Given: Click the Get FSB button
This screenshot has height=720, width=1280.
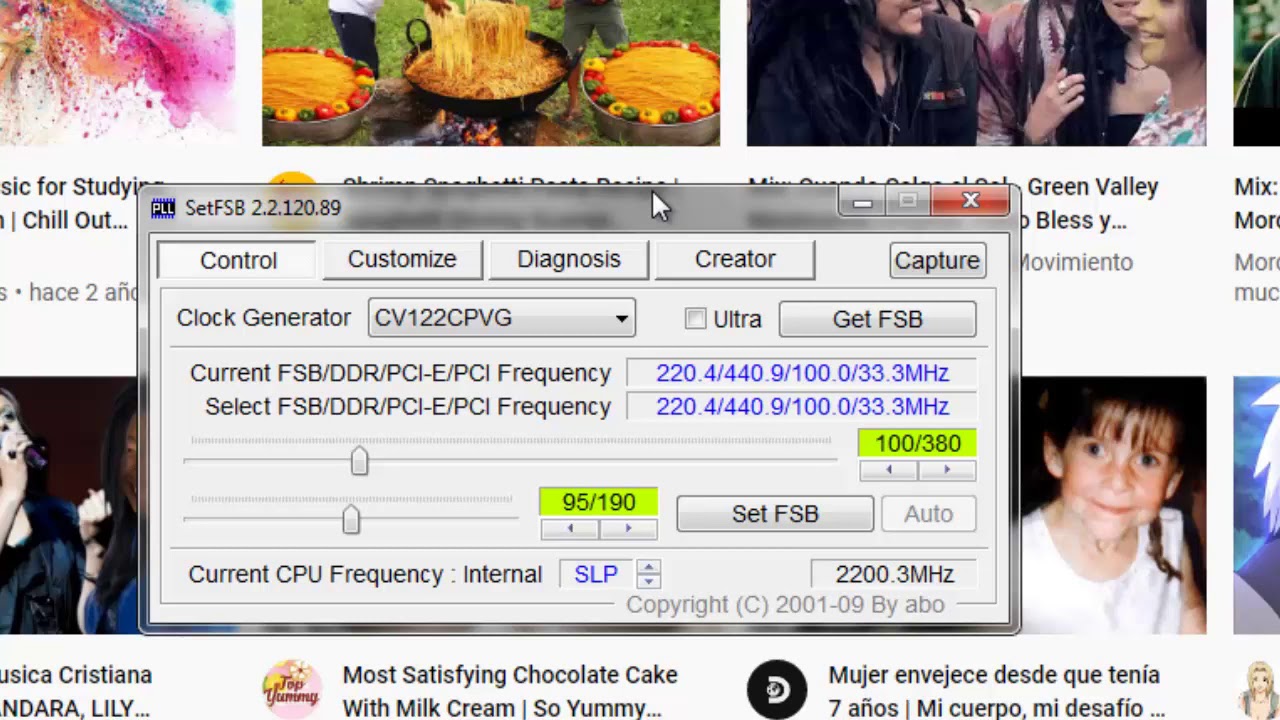Looking at the screenshot, I should coord(877,319).
